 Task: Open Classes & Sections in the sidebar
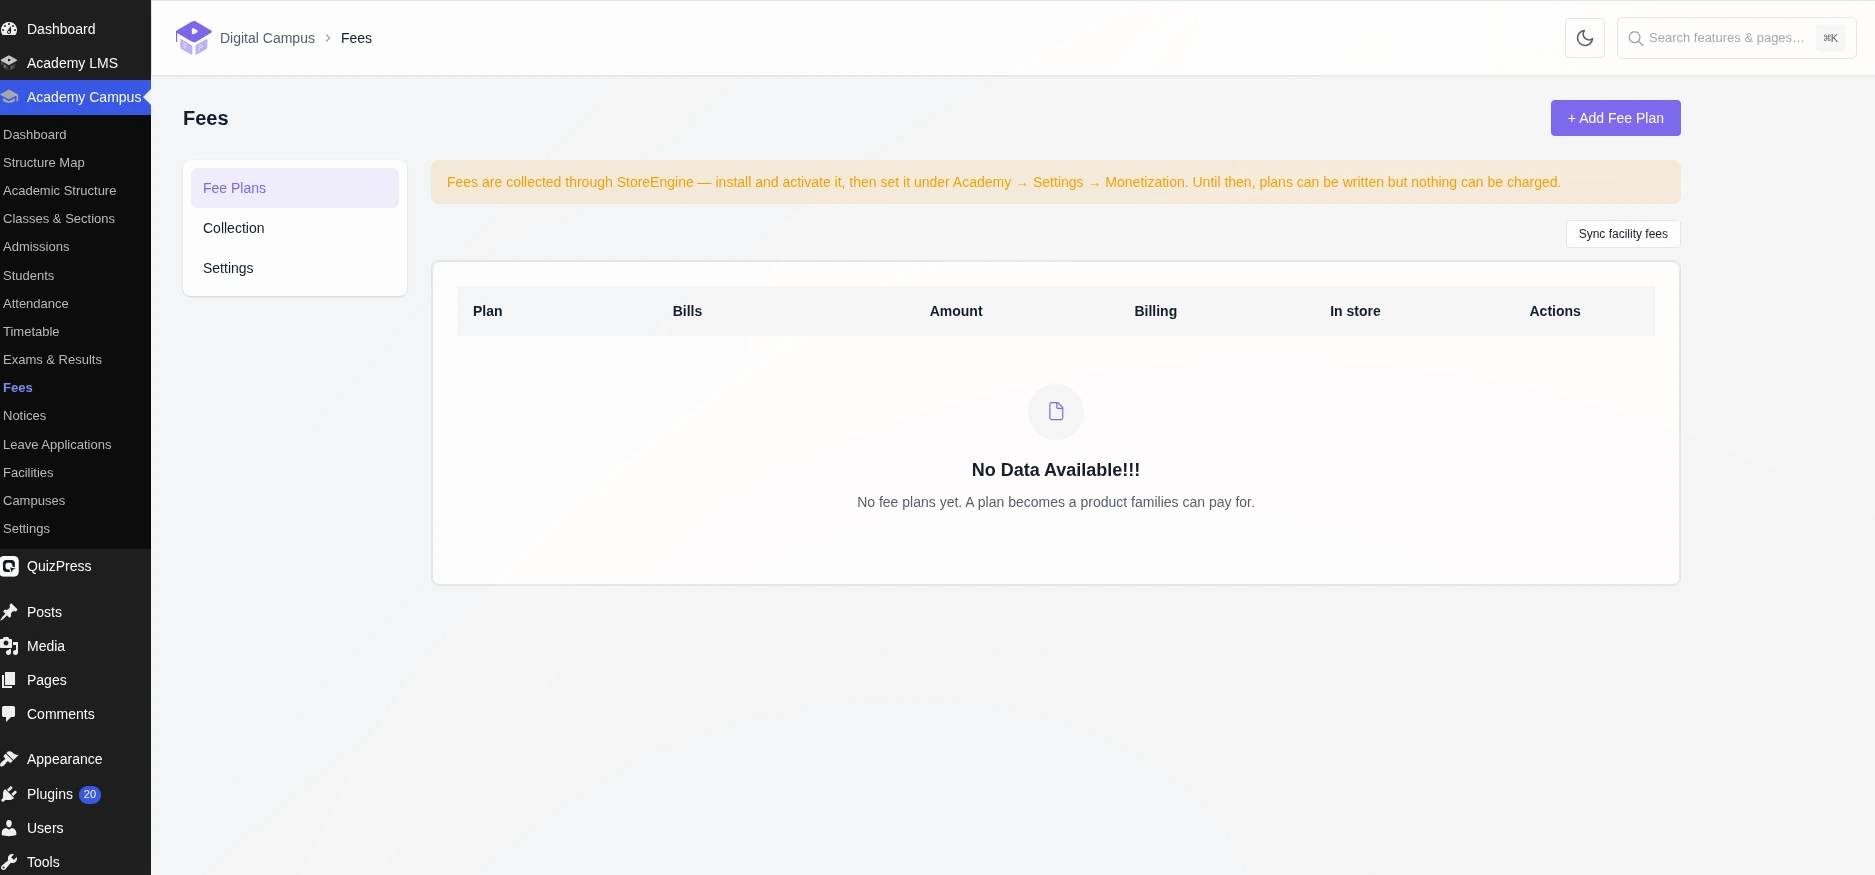[59, 219]
